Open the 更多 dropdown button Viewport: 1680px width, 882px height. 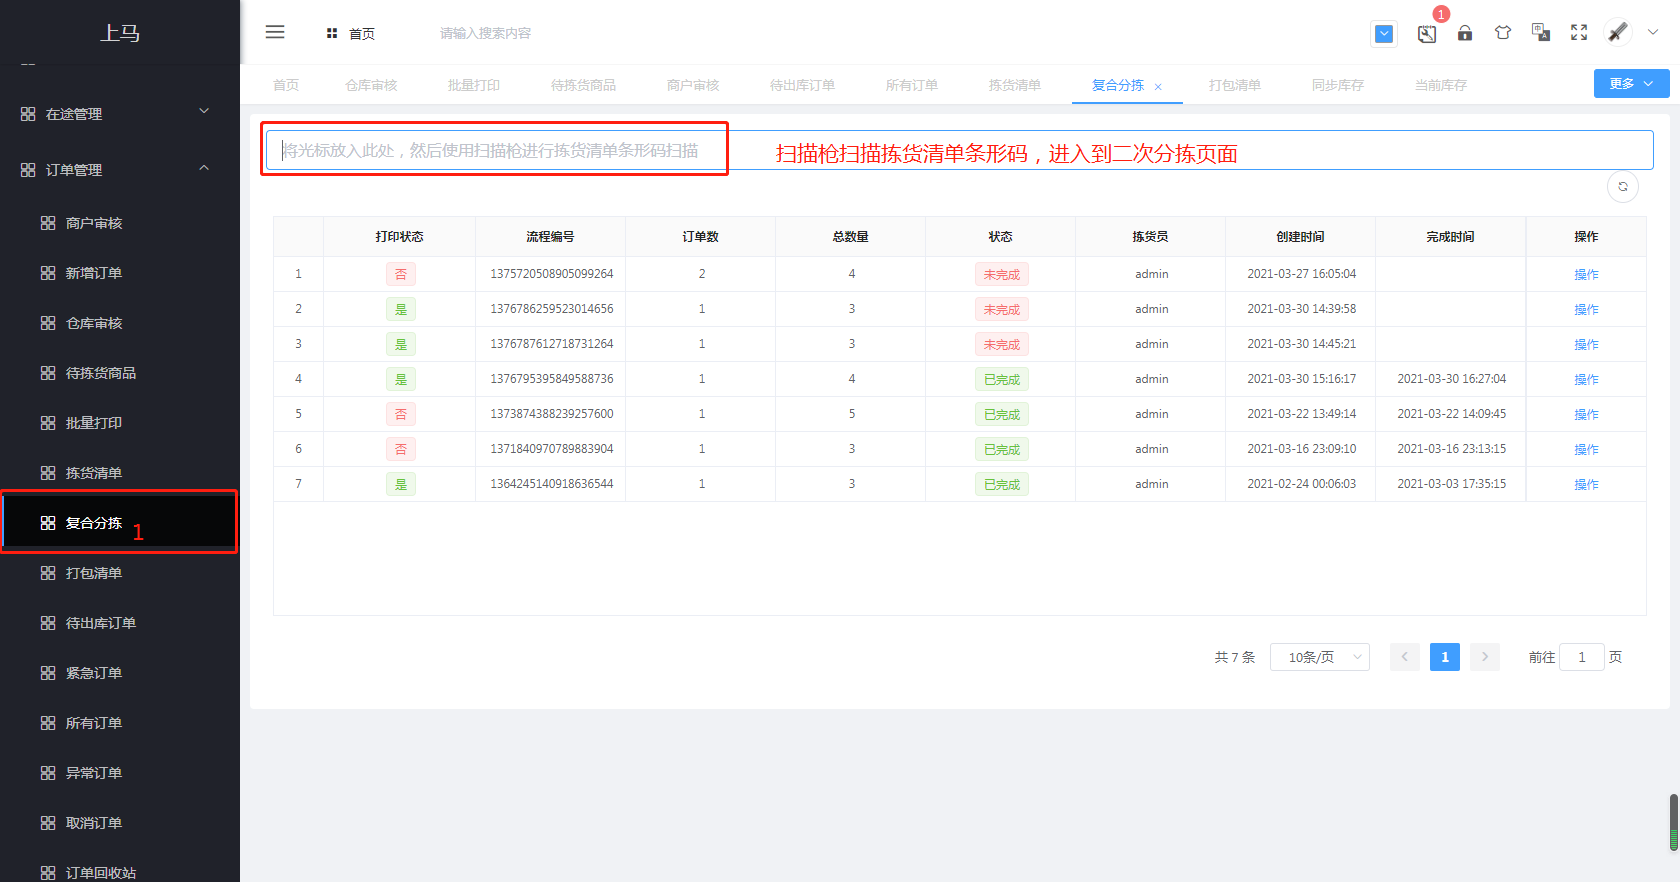[1631, 84]
